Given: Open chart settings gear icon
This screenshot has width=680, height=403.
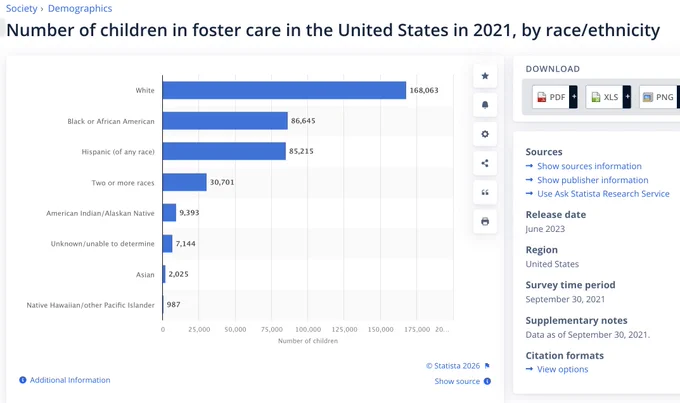Looking at the screenshot, I should pos(485,134).
